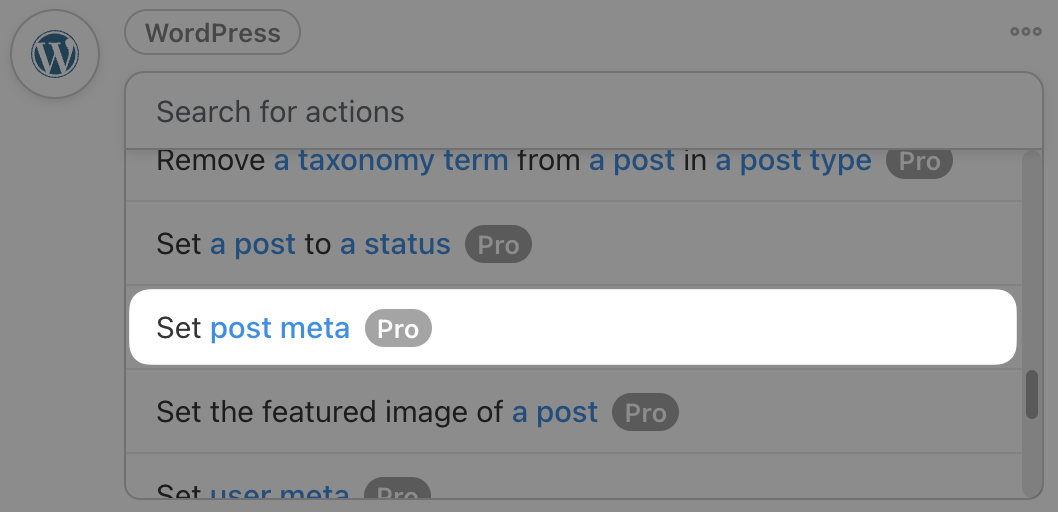1058x512 pixels.
Task: Open the three-dot options menu
Action: tap(1025, 32)
